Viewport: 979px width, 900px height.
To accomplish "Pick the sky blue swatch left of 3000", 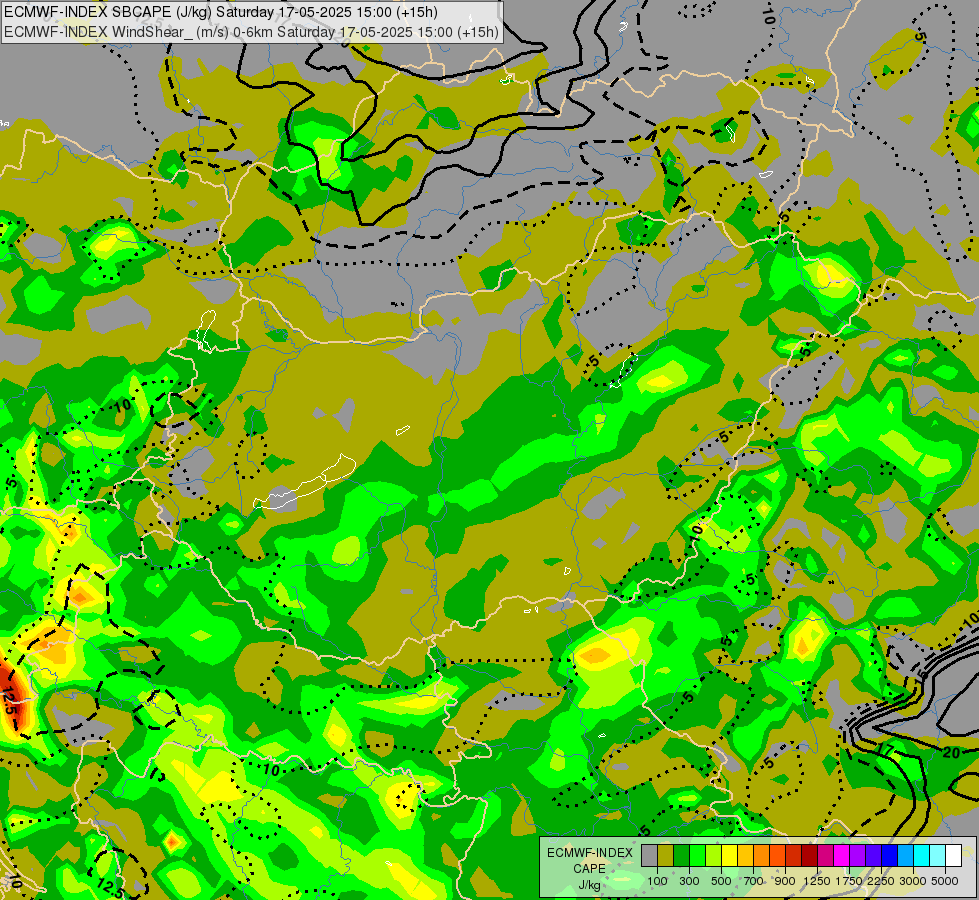I will click(905, 855).
